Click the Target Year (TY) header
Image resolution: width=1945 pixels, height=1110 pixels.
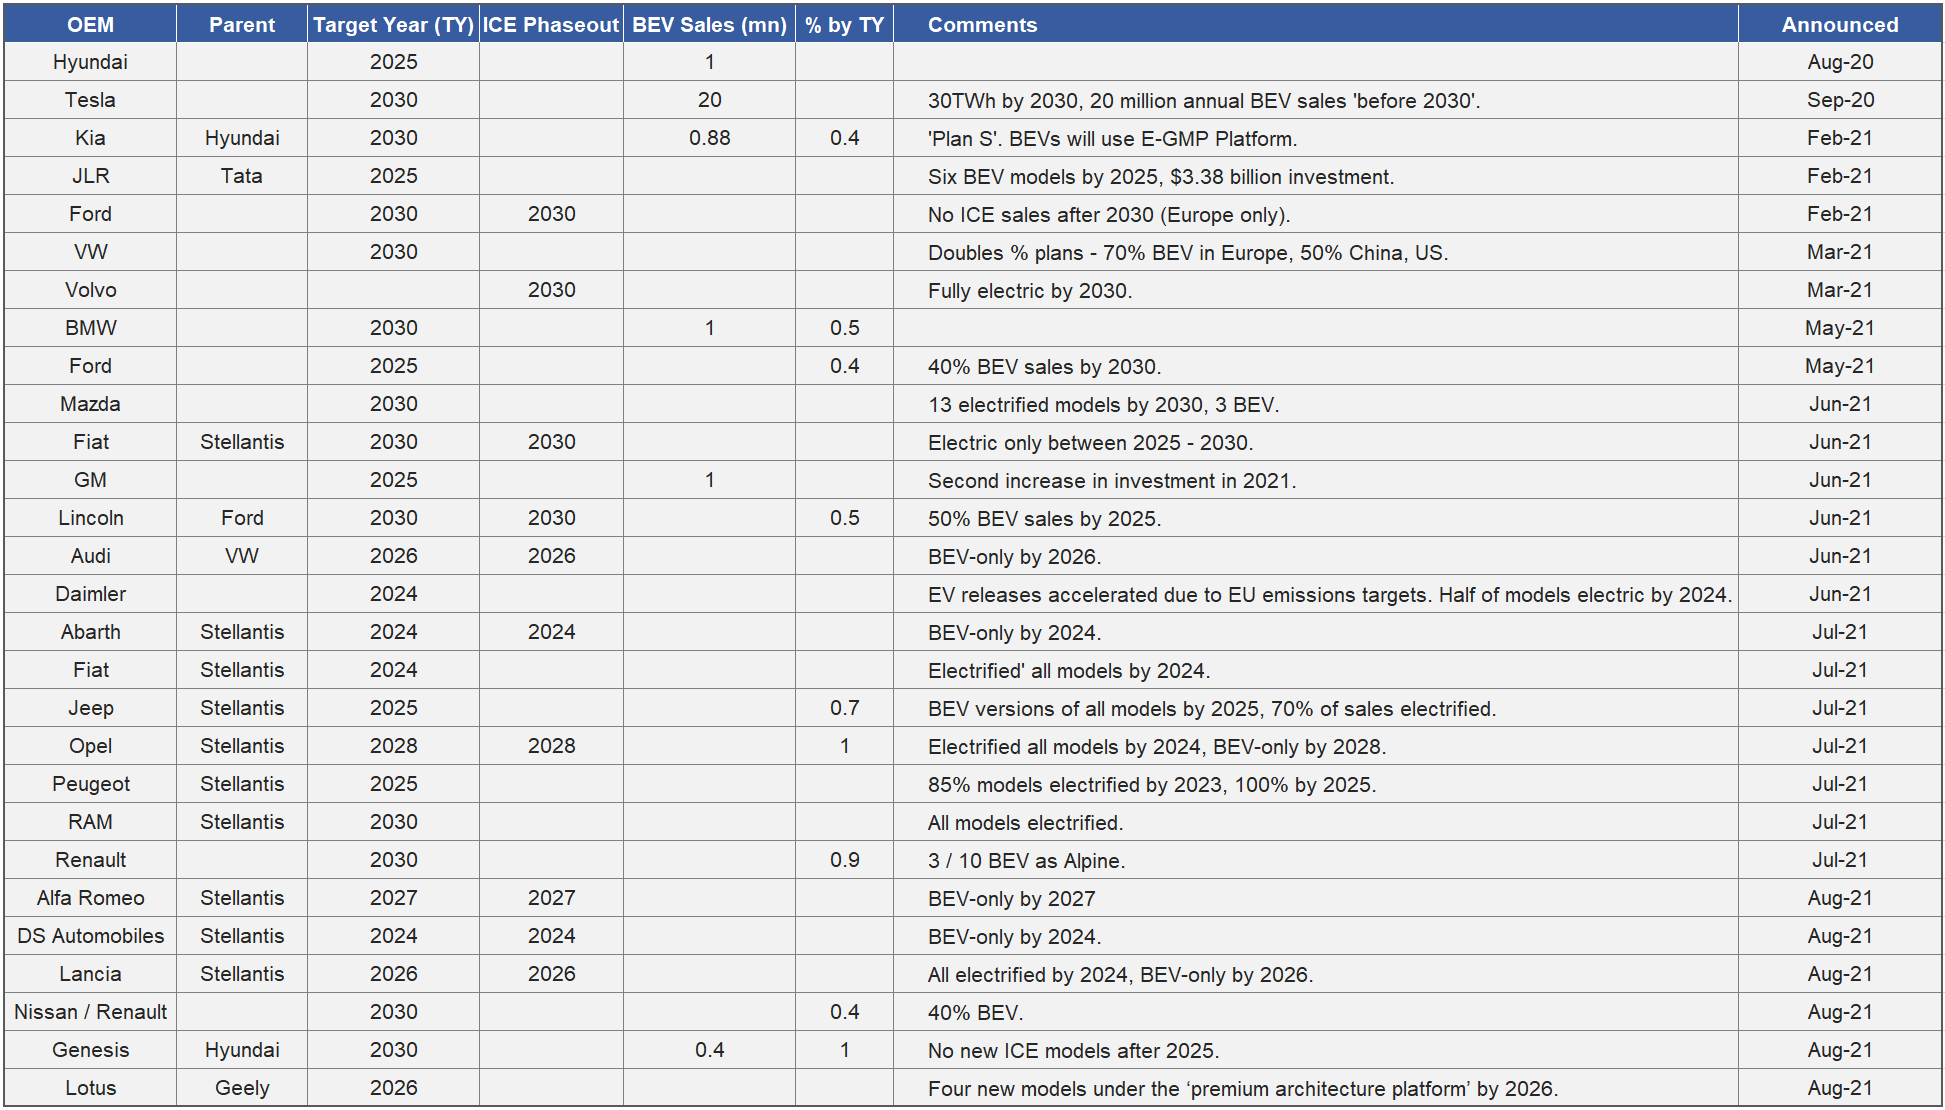(393, 25)
